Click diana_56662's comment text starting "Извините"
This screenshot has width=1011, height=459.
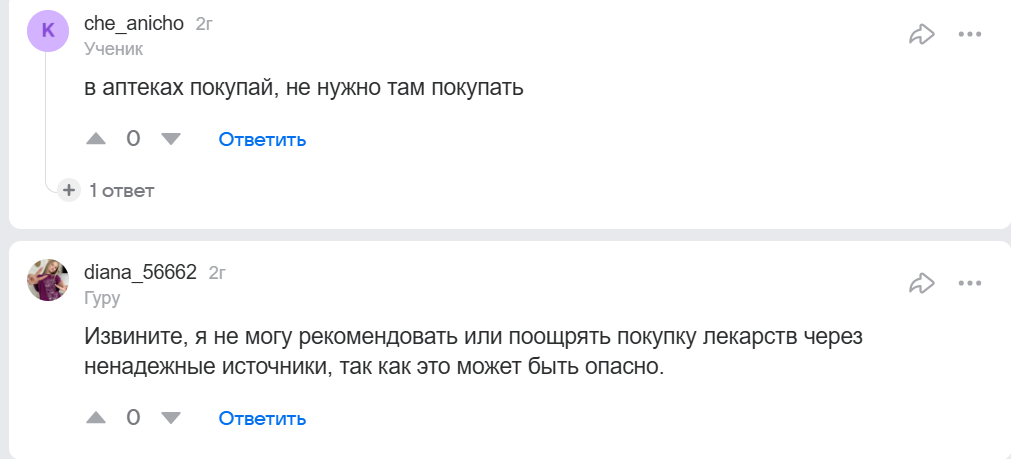(472, 351)
